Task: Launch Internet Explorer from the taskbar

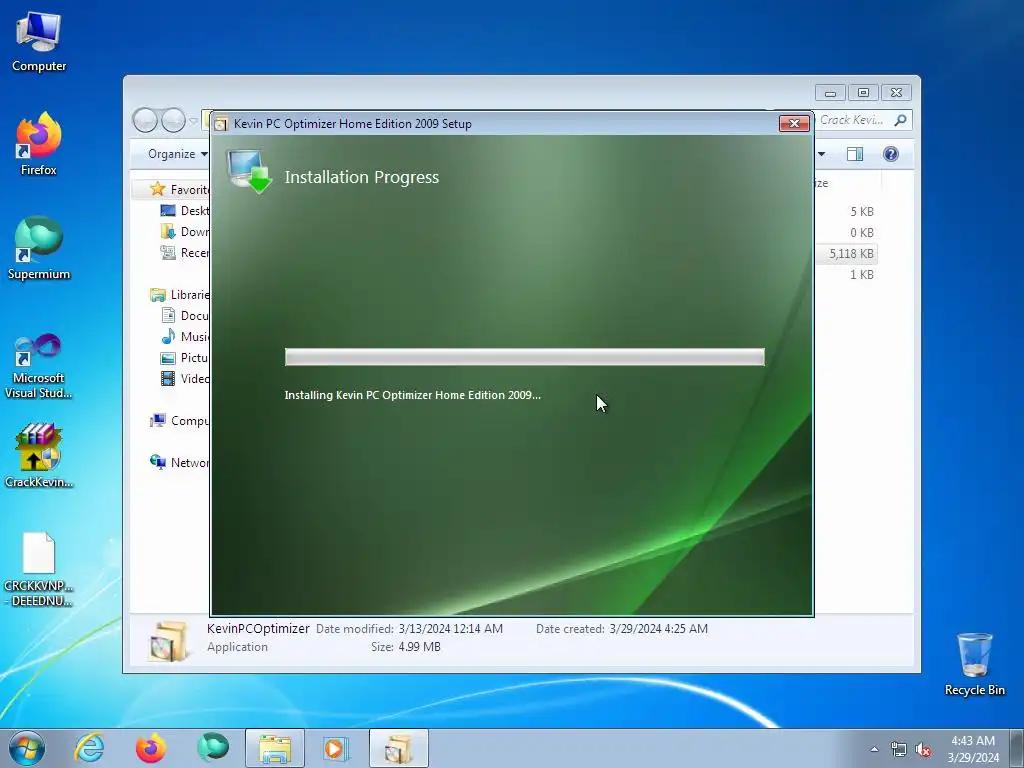Action: (x=89, y=748)
